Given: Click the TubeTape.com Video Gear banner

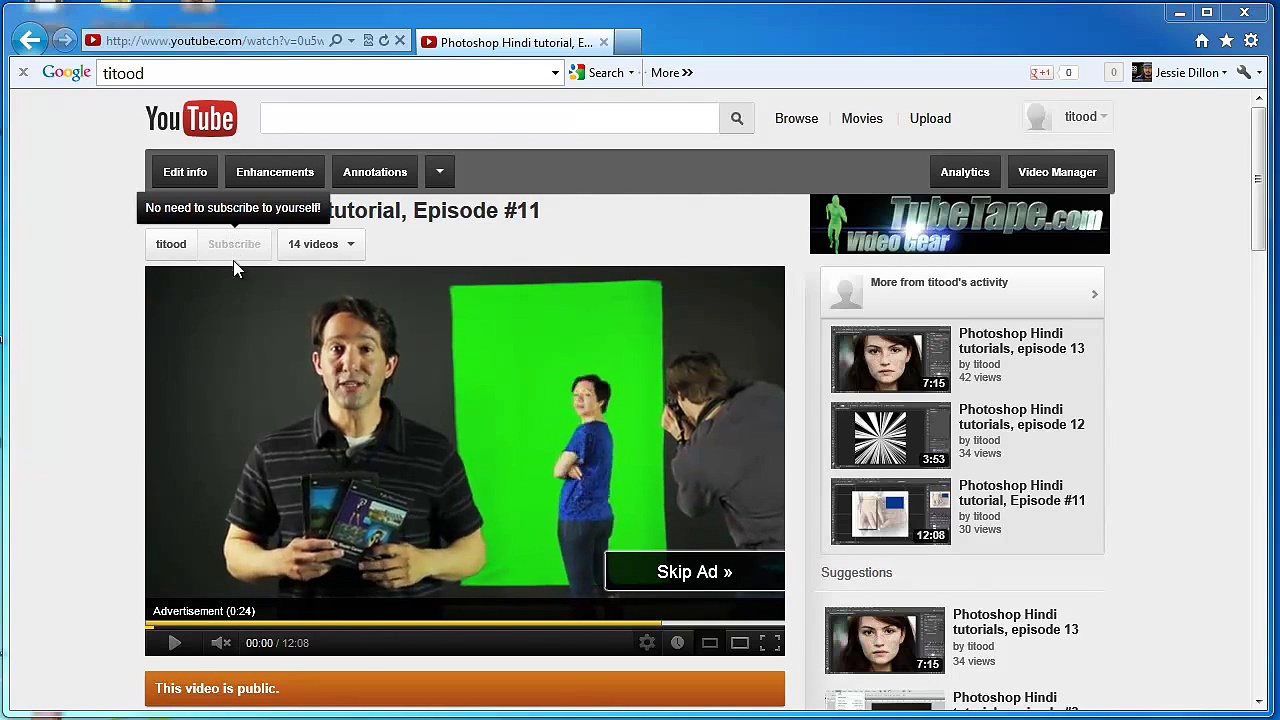Looking at the screenshot, I should (960, 224).
